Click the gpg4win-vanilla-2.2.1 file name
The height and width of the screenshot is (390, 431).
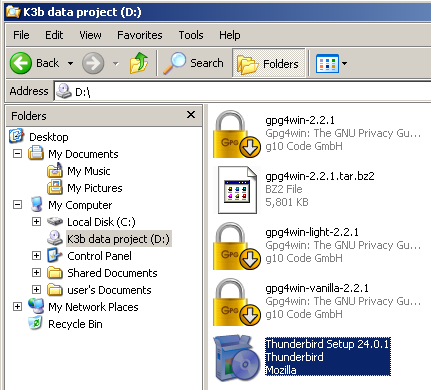pyautogui.click(x=317, y=288)
